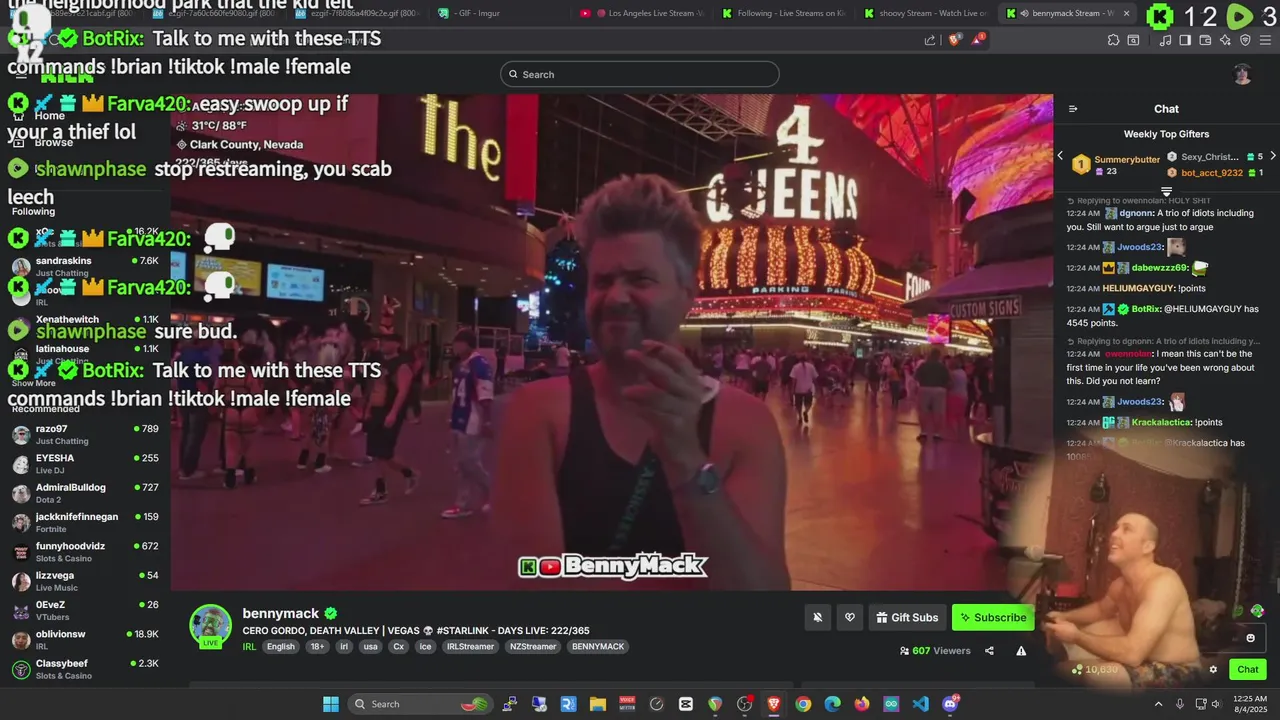Switch to the shoovy Stream tab

click(924, 13)
